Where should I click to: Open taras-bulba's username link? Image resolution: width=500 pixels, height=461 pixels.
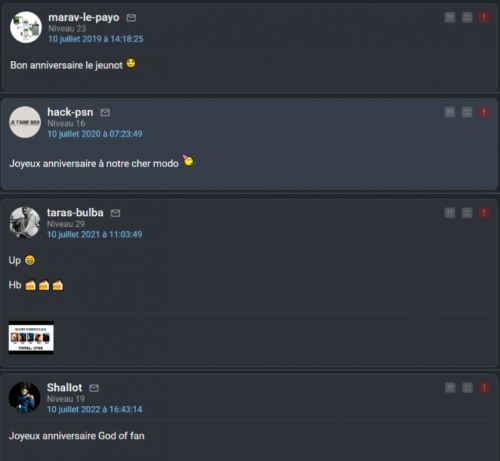(x=75, y=213)
